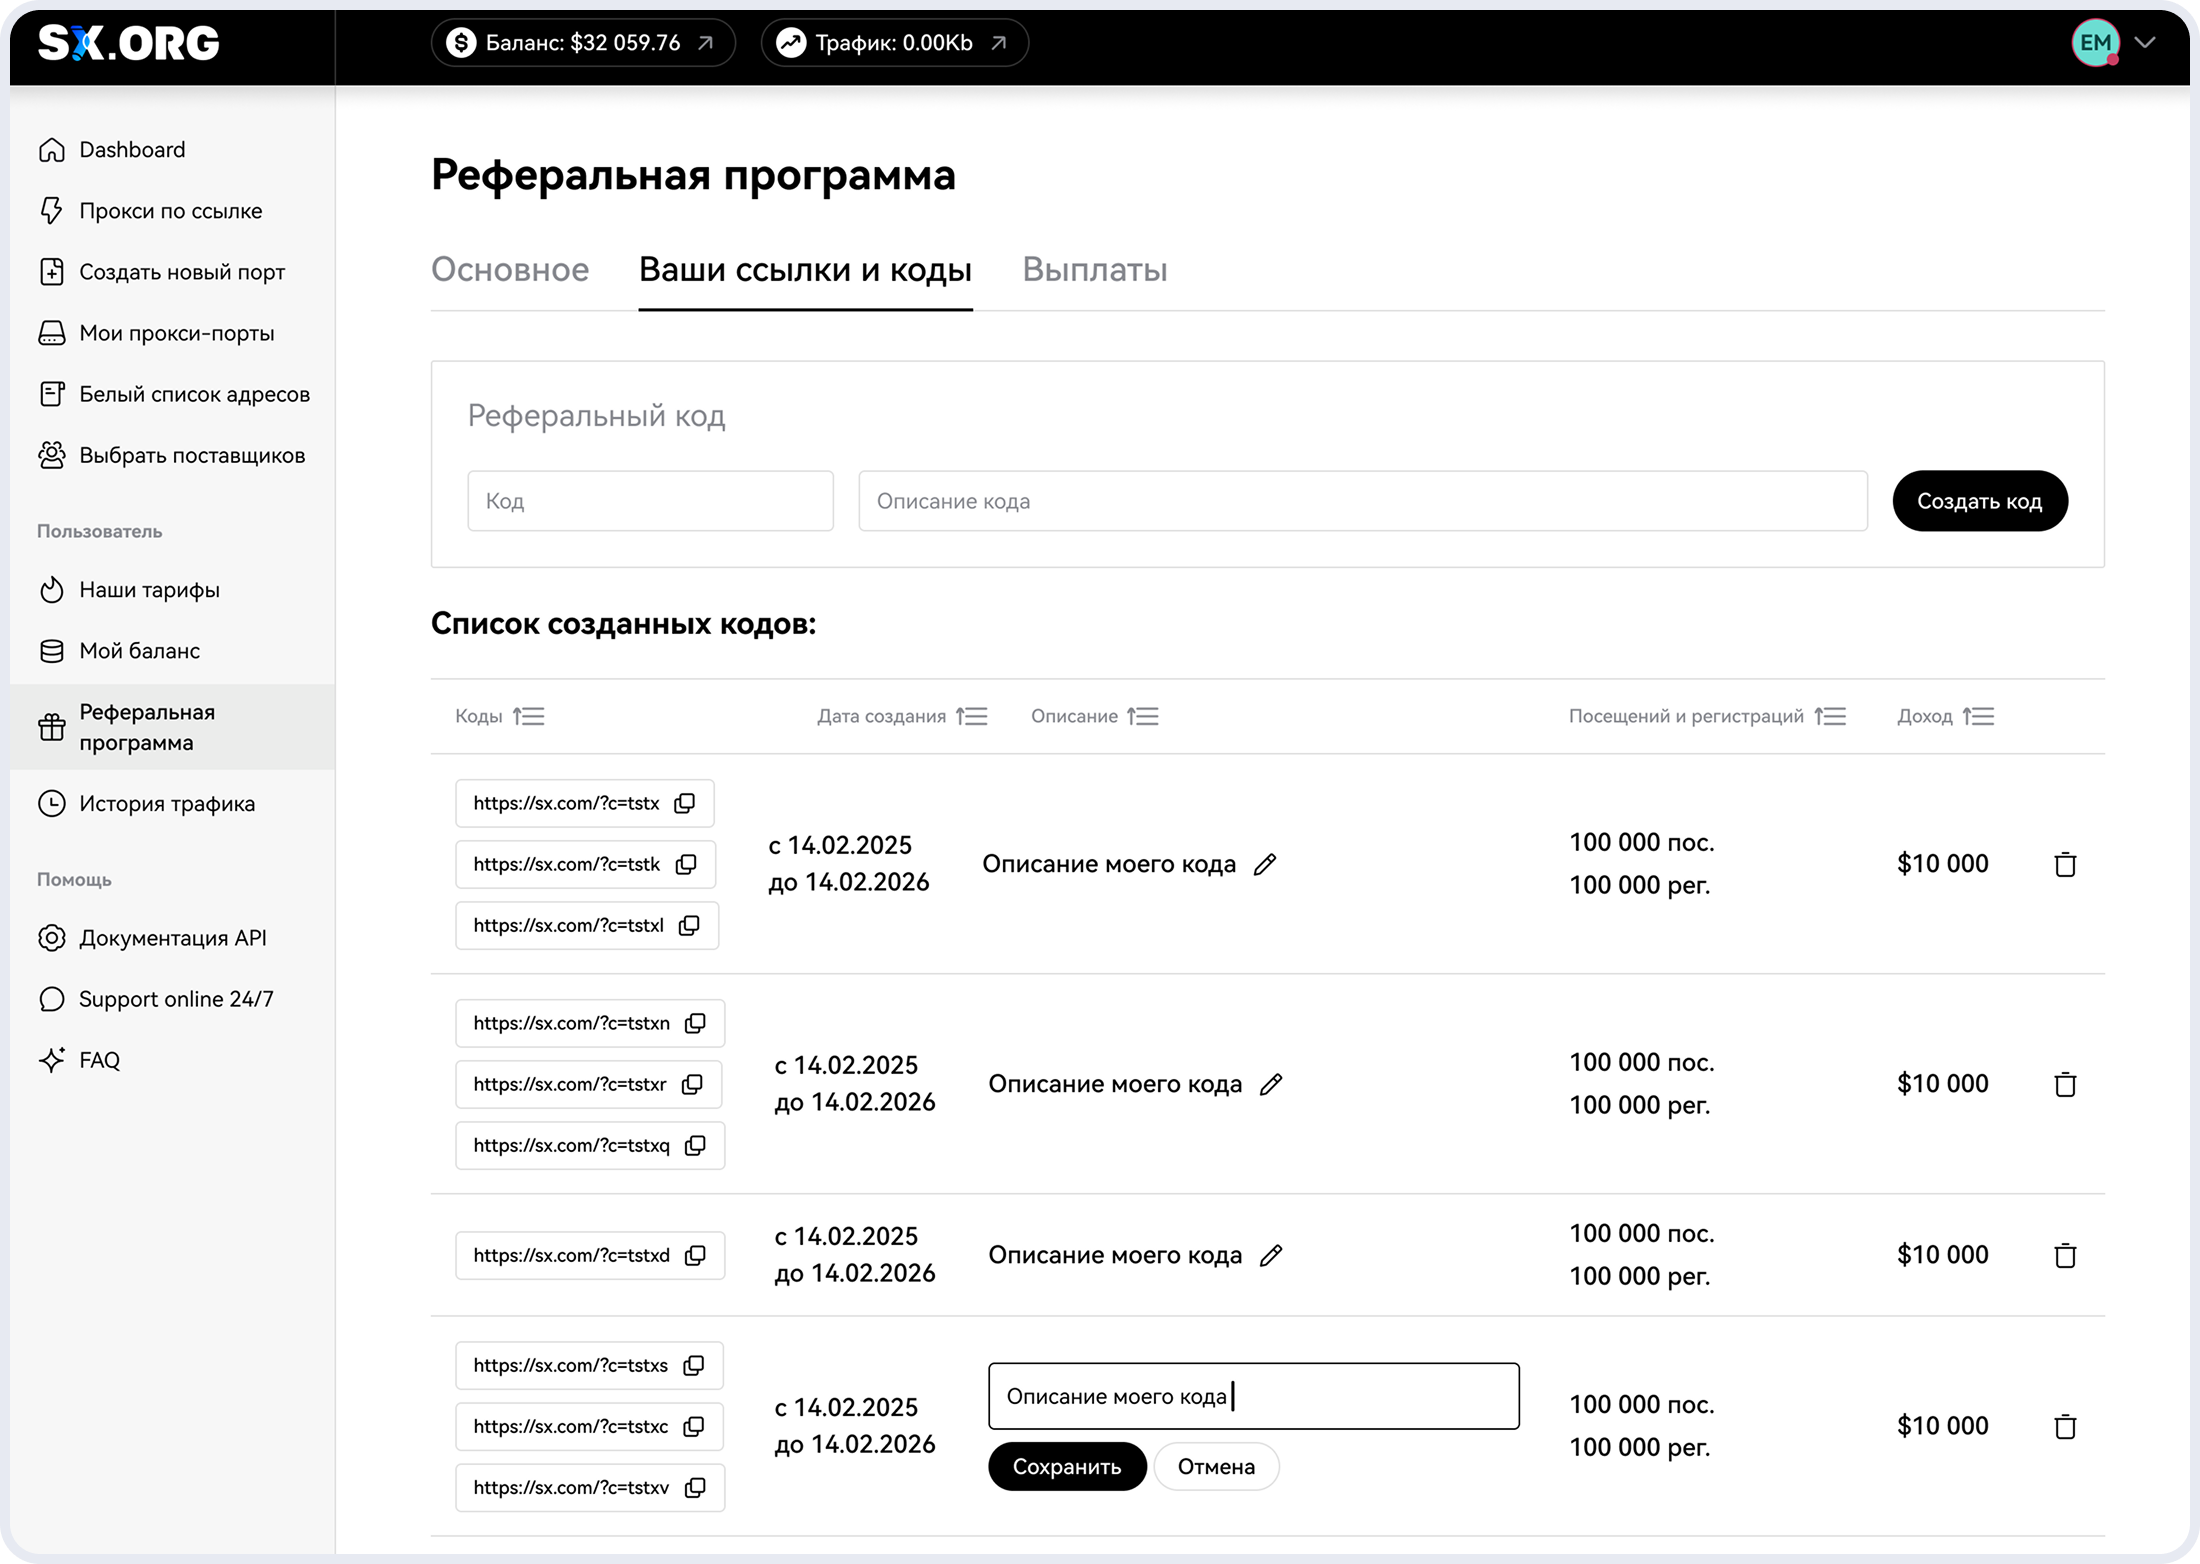Image resolution: width=2200 pixels, height=1564 pixels.
Task: Sort table by Доход column
Action: (x=1978, y=716)
